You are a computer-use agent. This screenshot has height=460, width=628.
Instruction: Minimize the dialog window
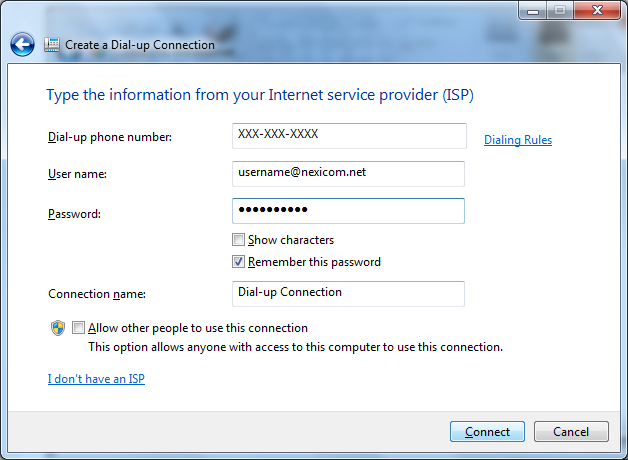(532, 10)
